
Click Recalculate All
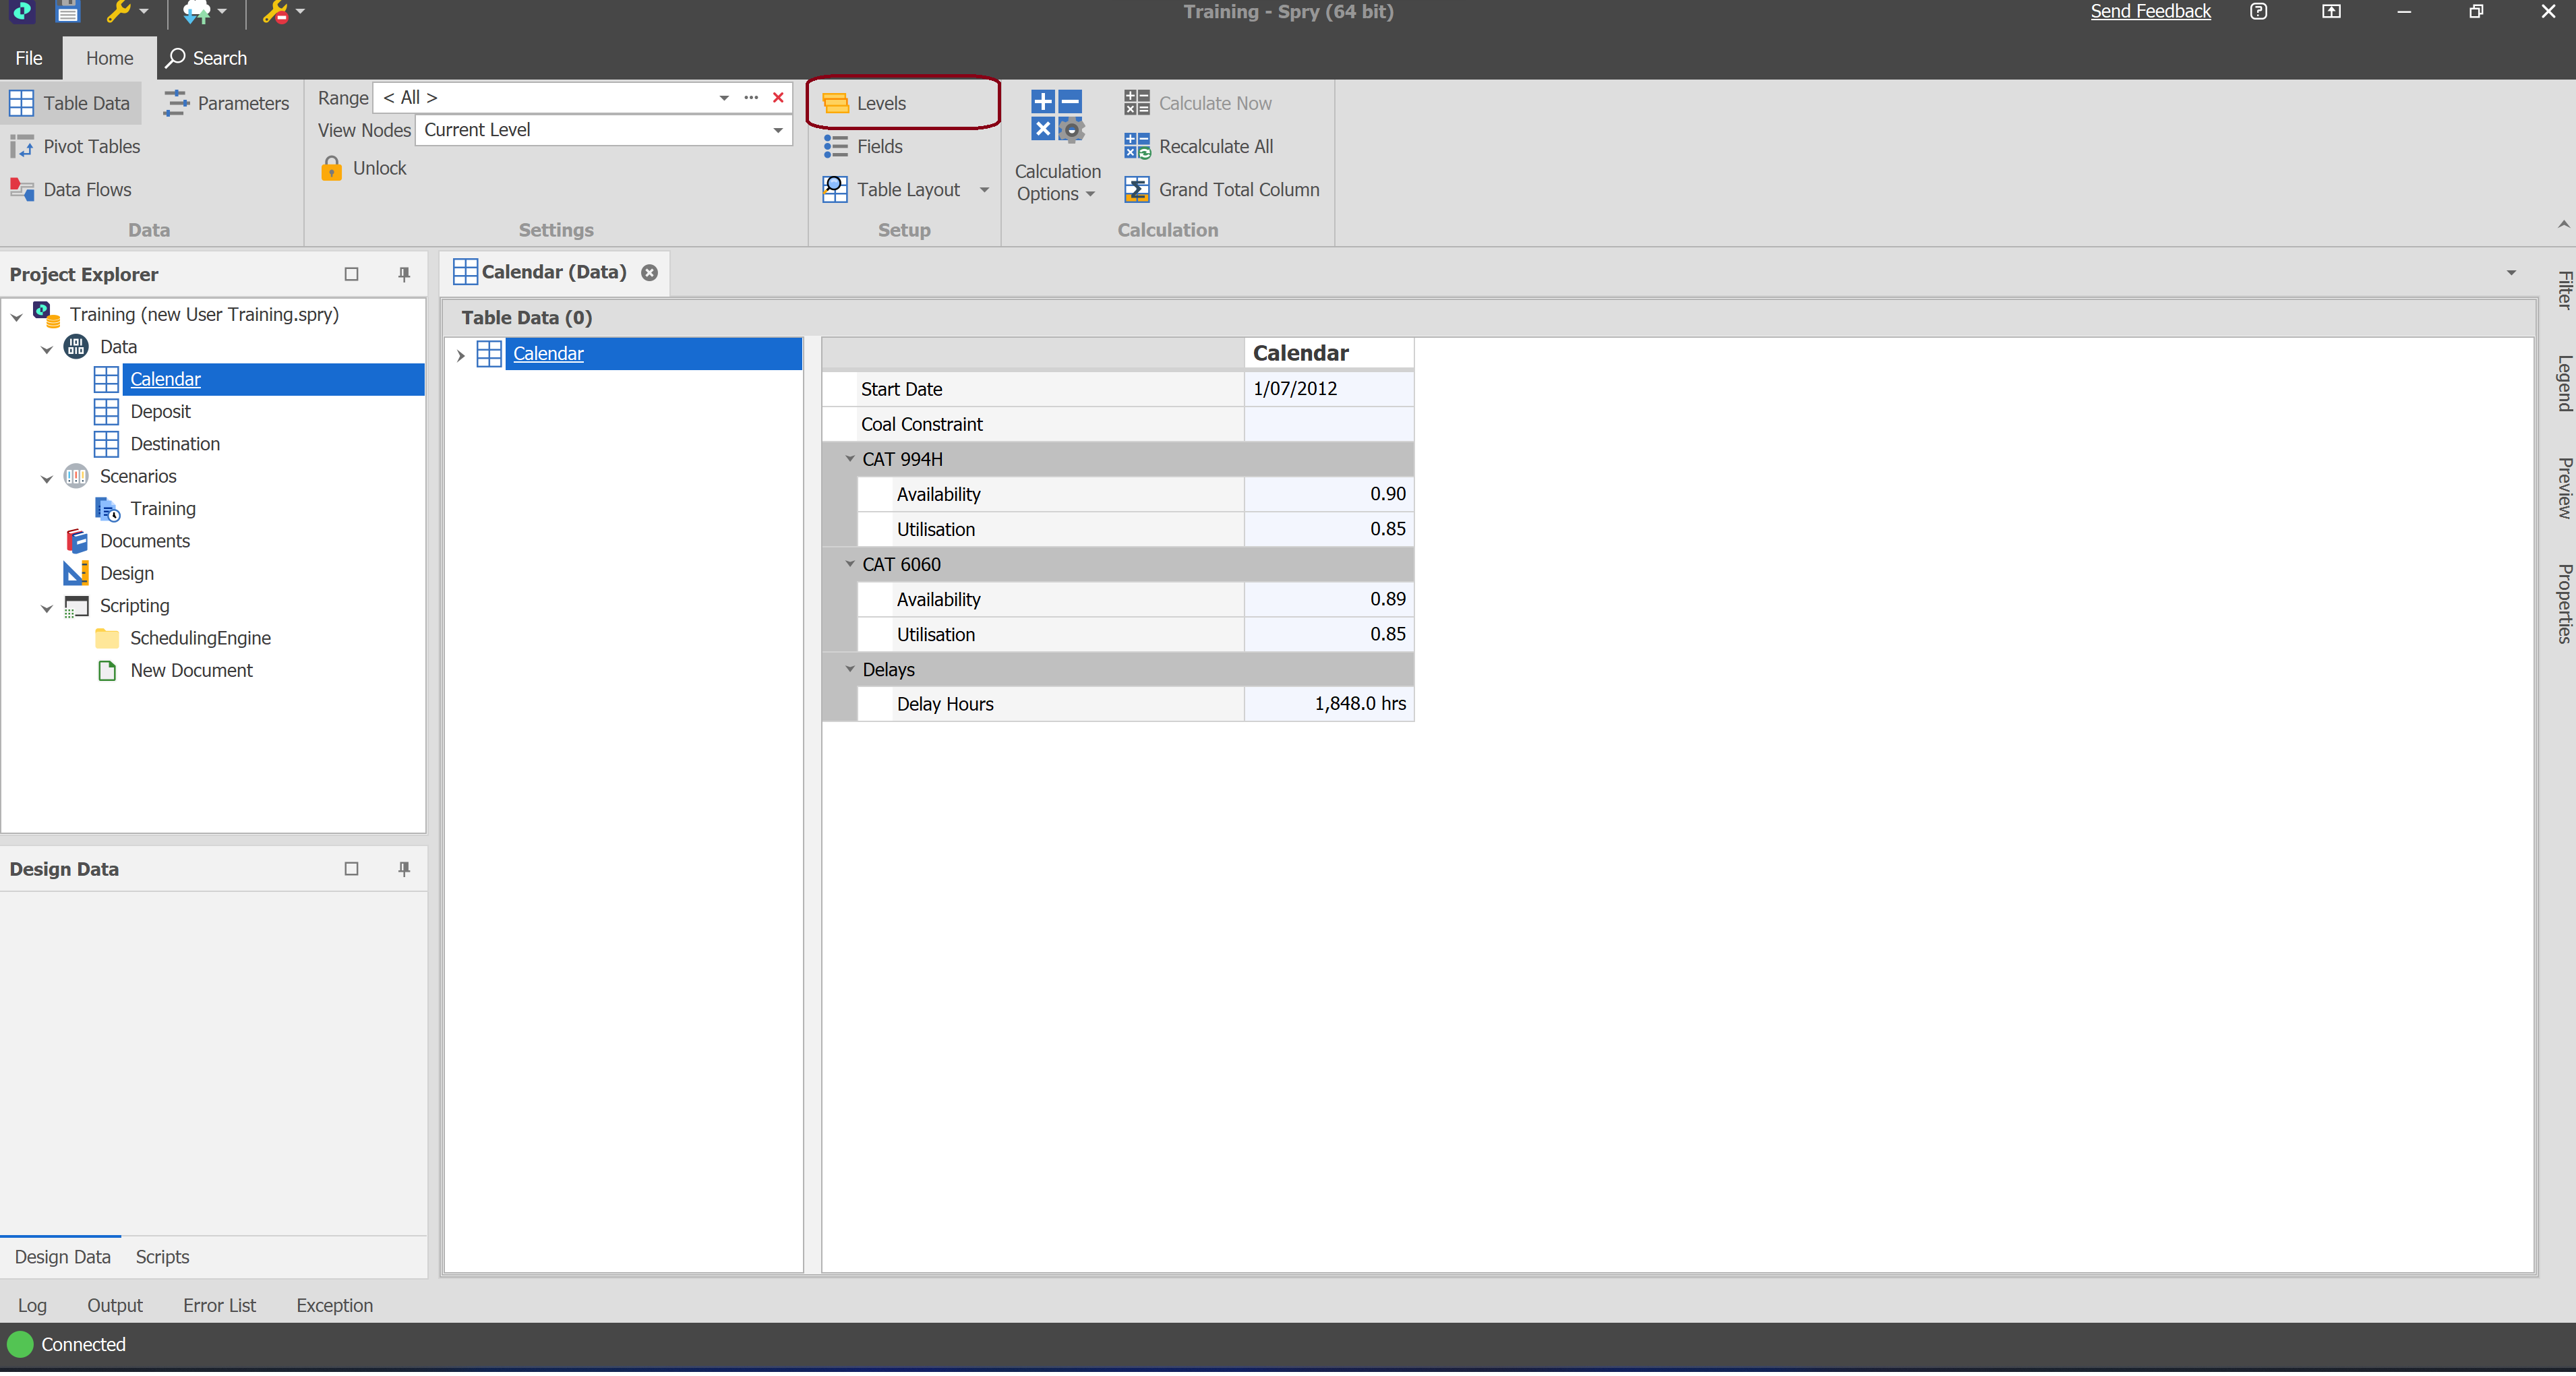coord(1214,147)
